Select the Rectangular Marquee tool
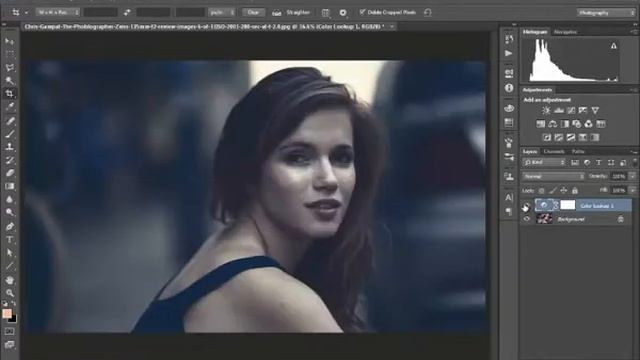 point(9,54)
